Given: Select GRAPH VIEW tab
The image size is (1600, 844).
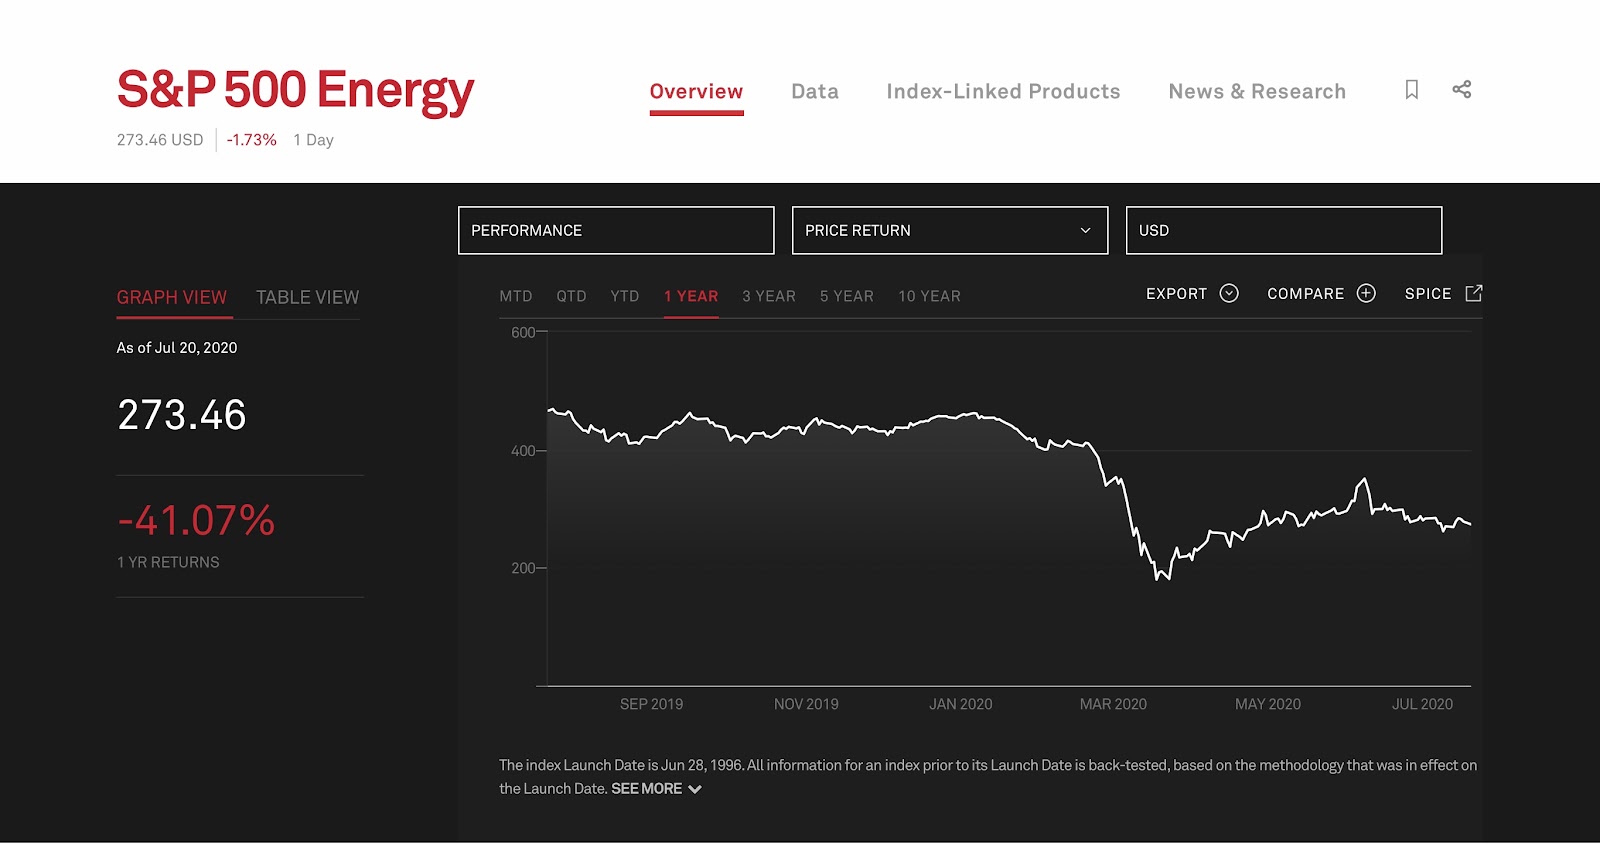Looking at the screenshot, I should [172, 297].
